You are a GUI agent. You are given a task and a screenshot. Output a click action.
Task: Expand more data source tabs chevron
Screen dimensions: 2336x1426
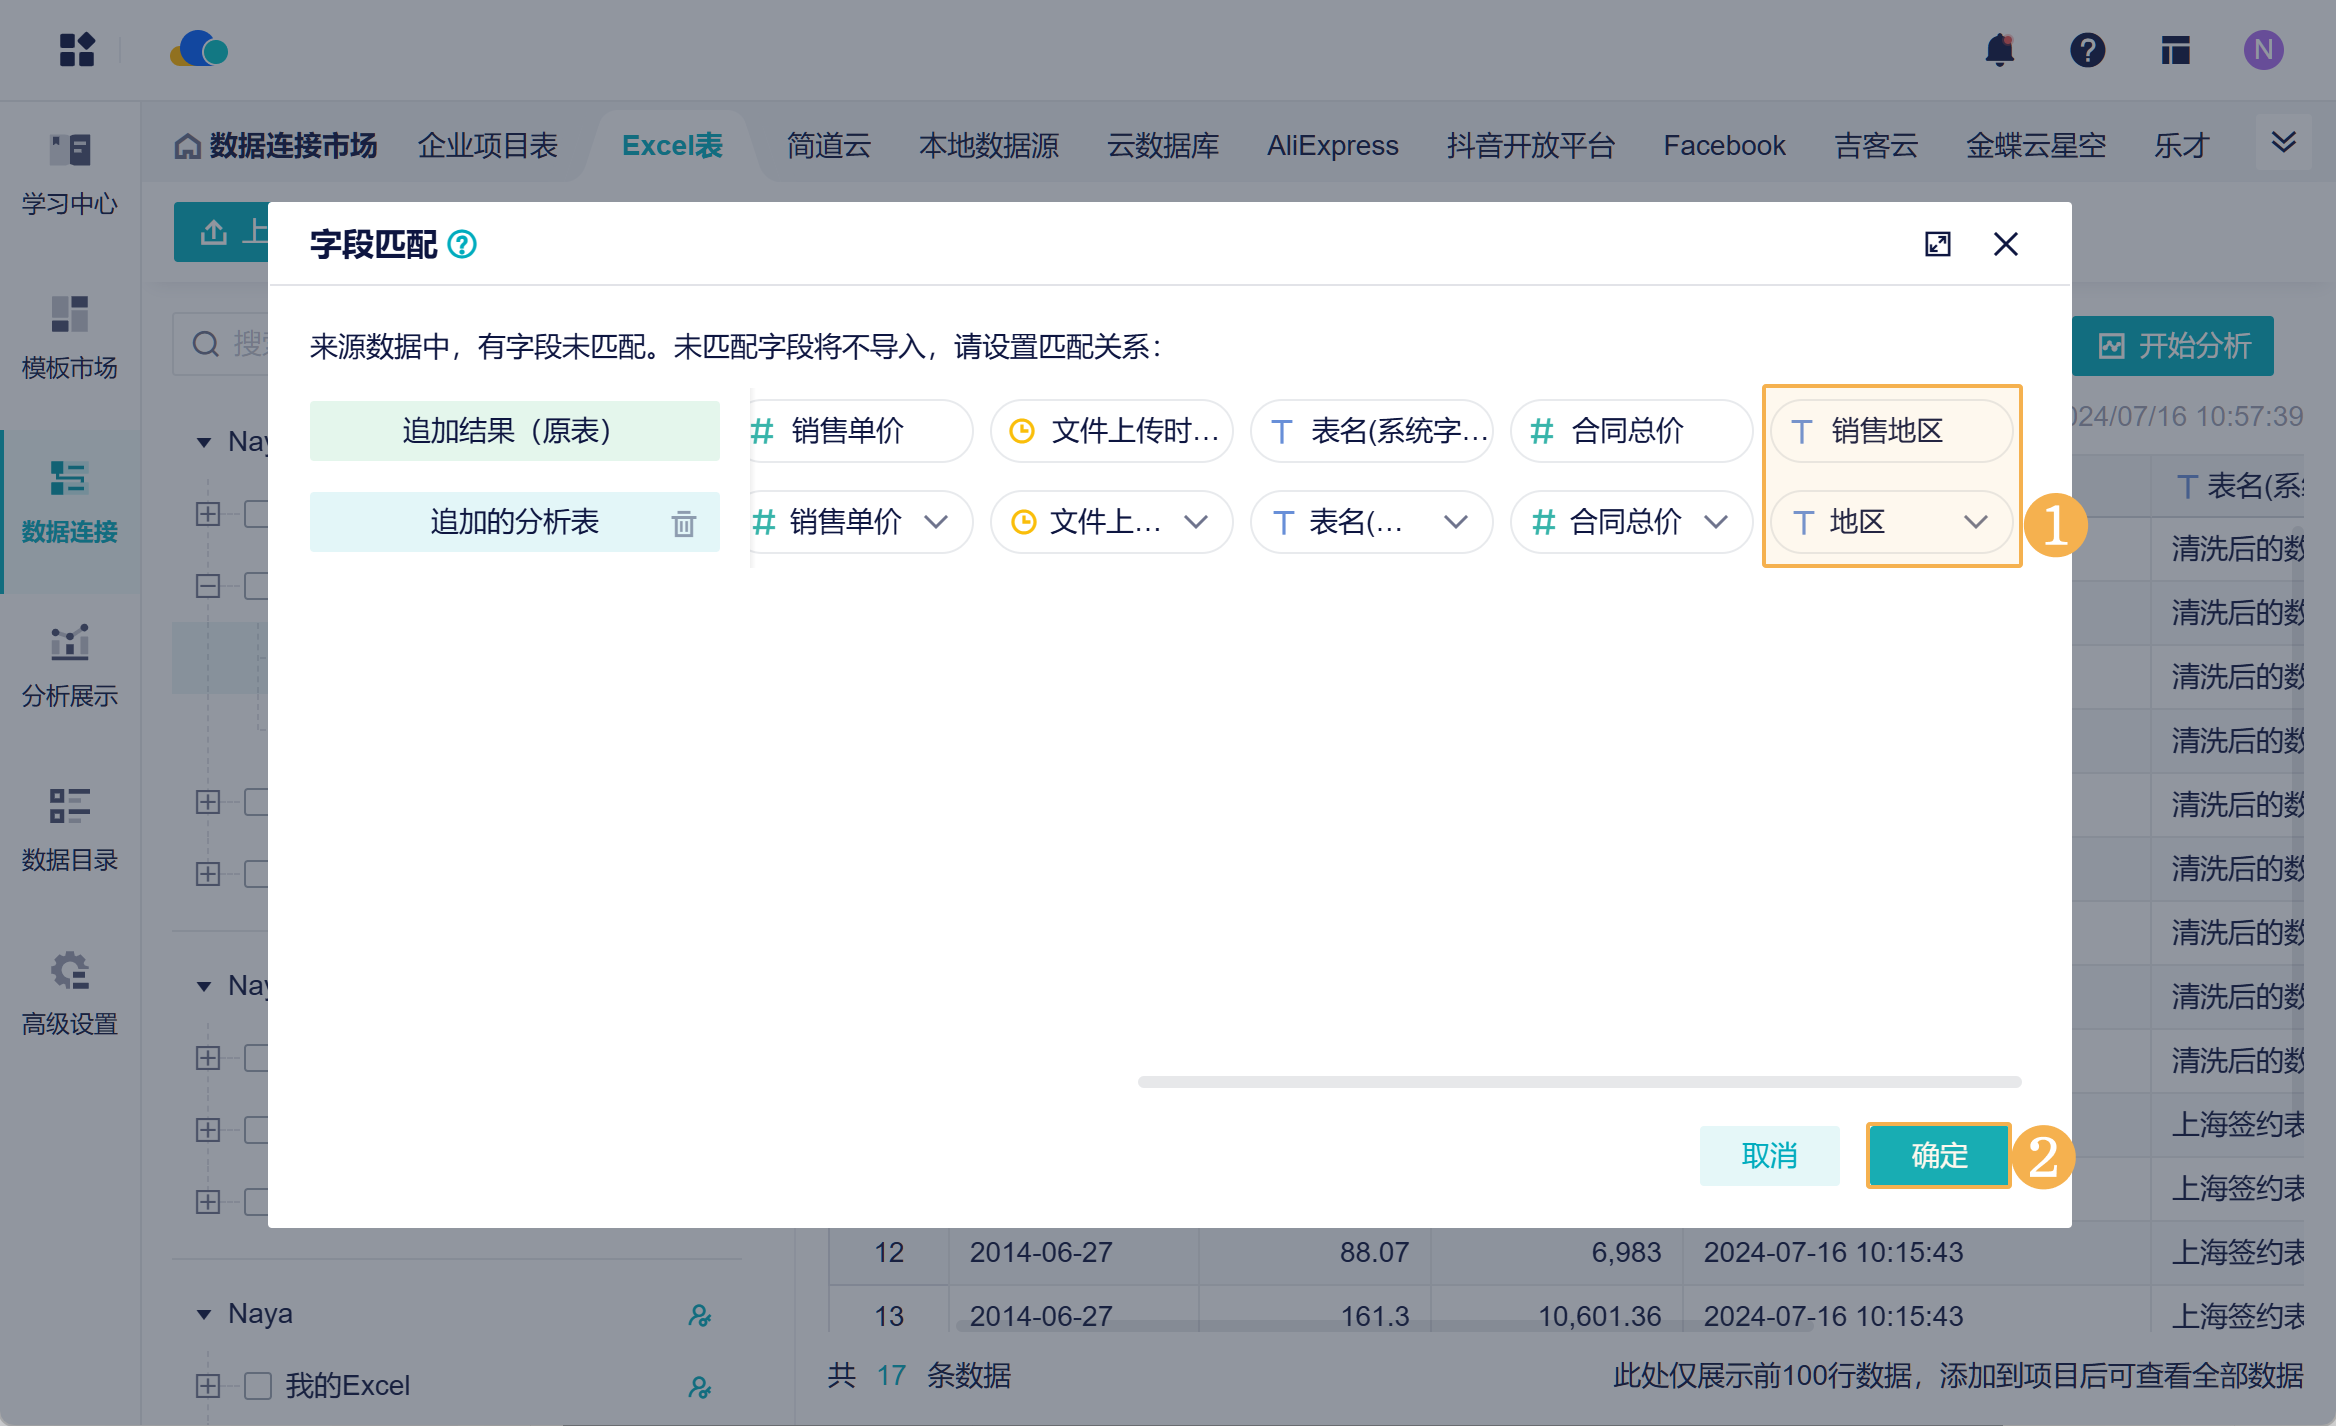(x=2283, y=142)
